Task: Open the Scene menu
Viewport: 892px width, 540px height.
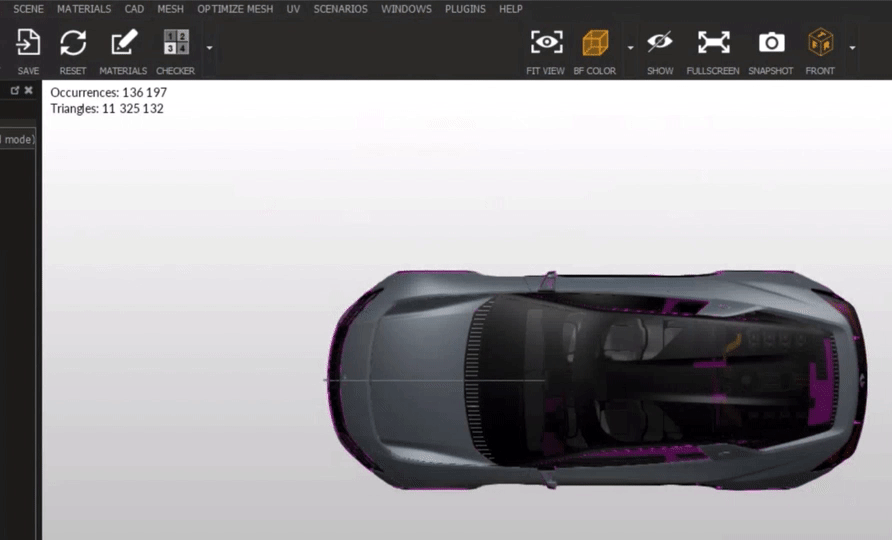Action: (28, 9)
